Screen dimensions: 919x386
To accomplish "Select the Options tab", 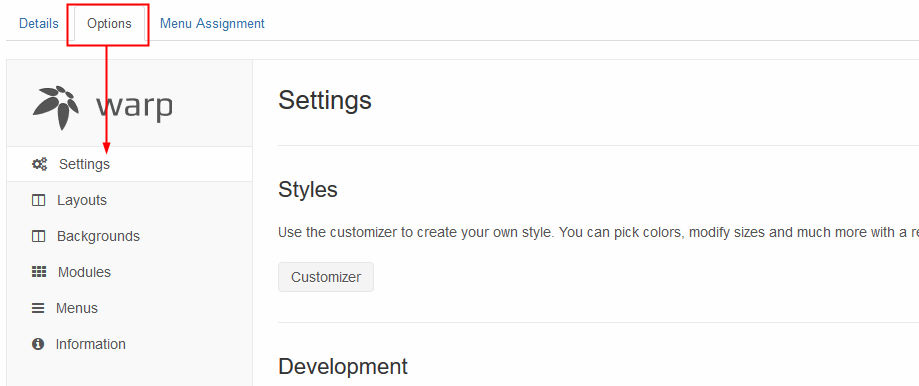I will [x=109, y=23].
